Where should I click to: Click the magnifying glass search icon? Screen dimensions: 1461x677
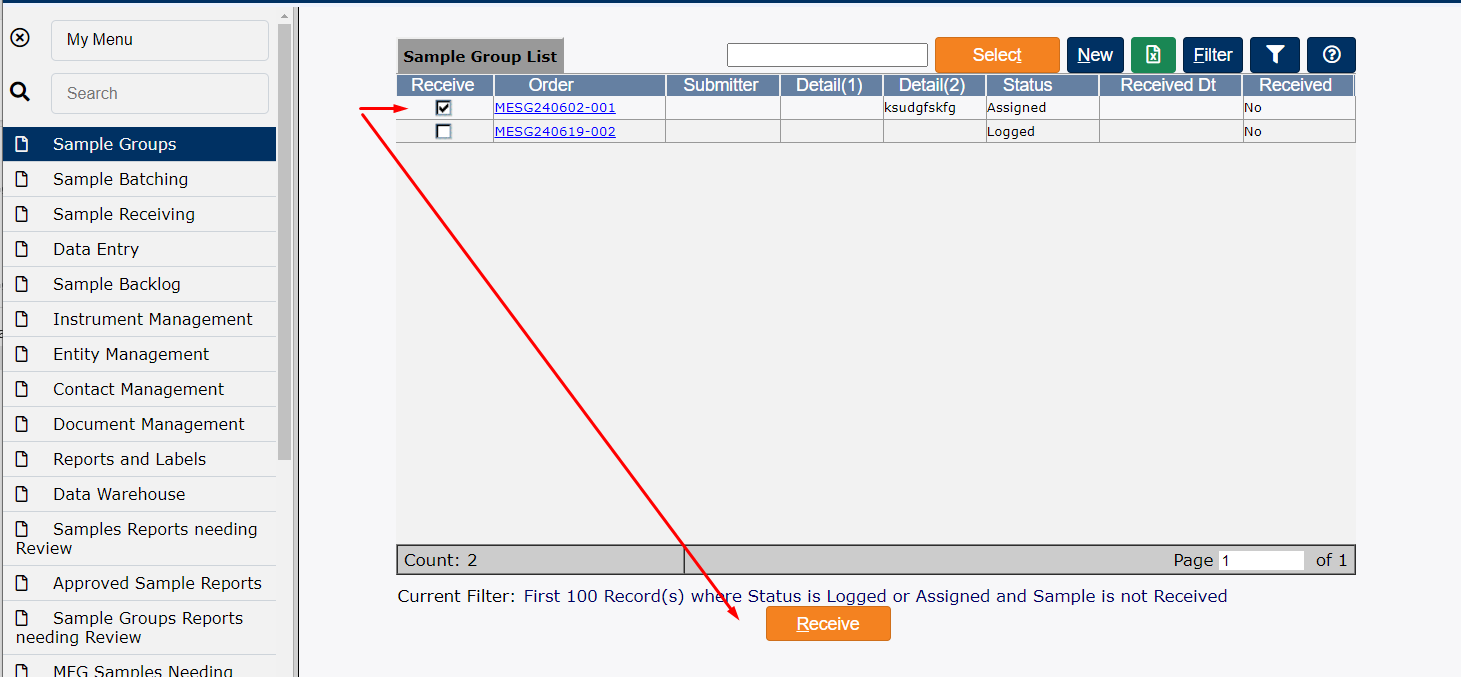click(20, 92)
